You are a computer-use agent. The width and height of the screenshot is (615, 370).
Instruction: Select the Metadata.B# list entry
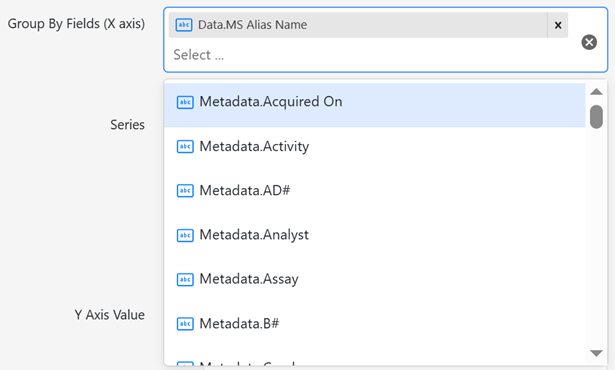(x=375, y=324)
